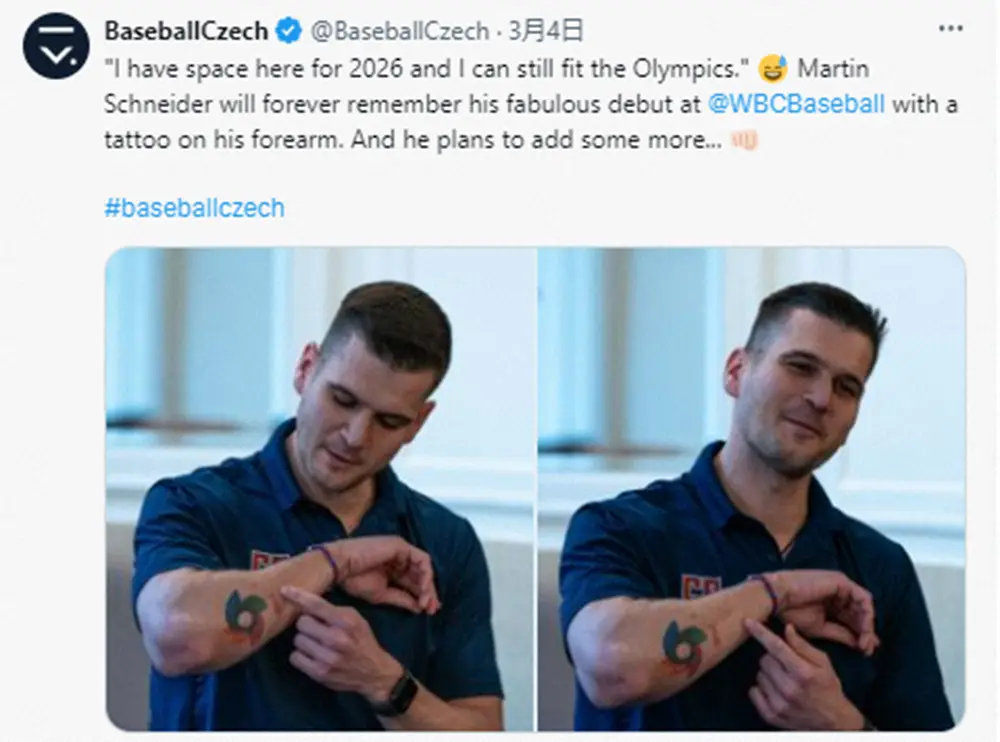Screen dimensions: 1000x742
Task: Open the tweet's 3月4日 timestamp
Action: pos(545,31)
